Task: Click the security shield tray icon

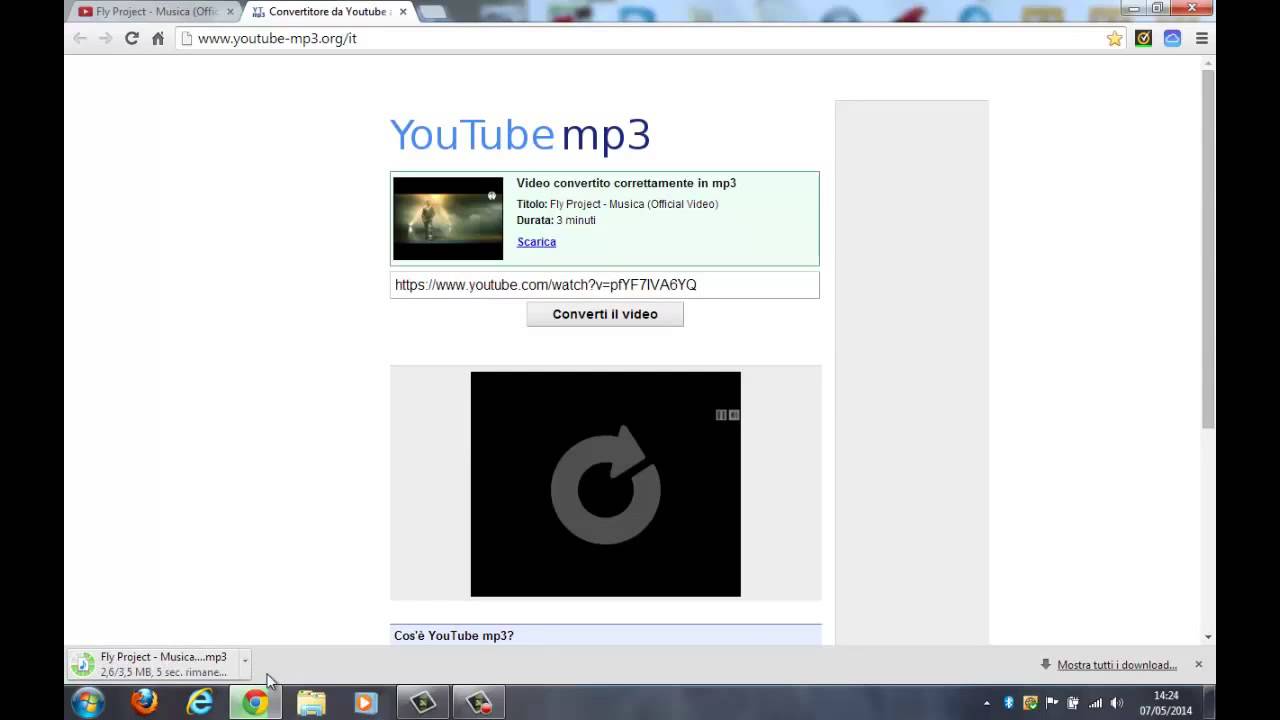Action: click(1030, 703)
